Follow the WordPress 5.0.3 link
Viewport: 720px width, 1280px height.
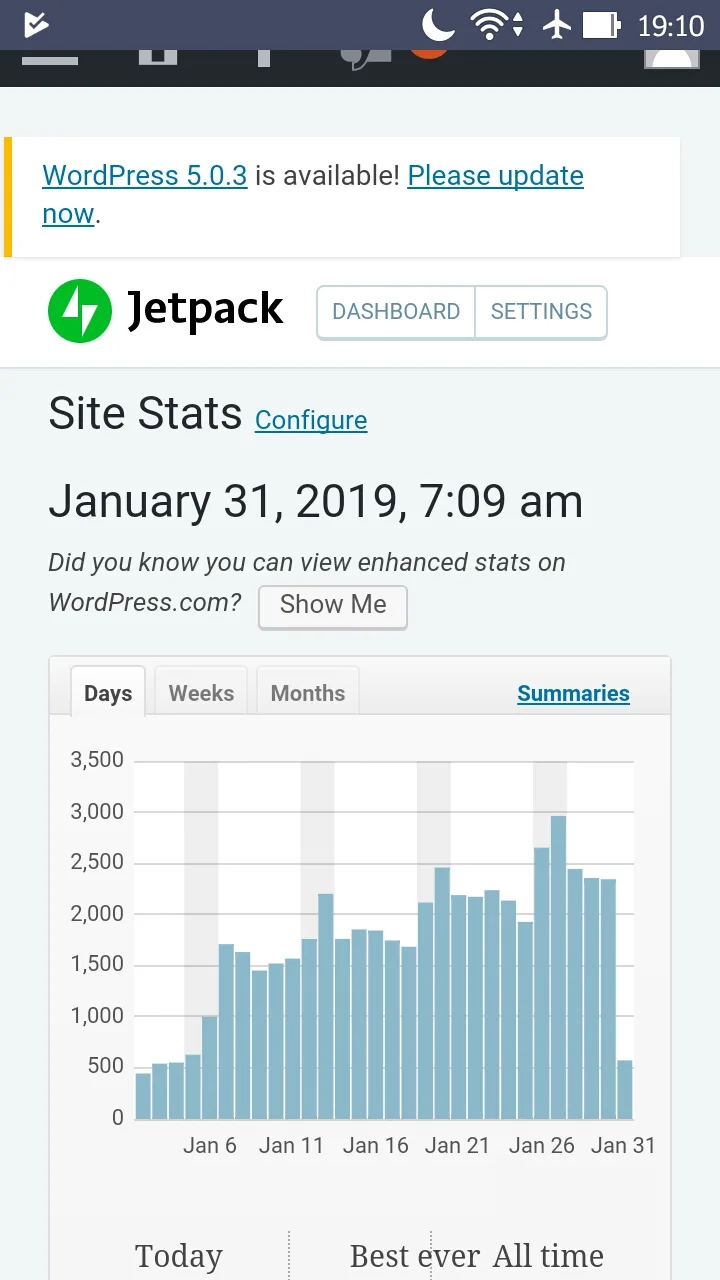[145, 176]
